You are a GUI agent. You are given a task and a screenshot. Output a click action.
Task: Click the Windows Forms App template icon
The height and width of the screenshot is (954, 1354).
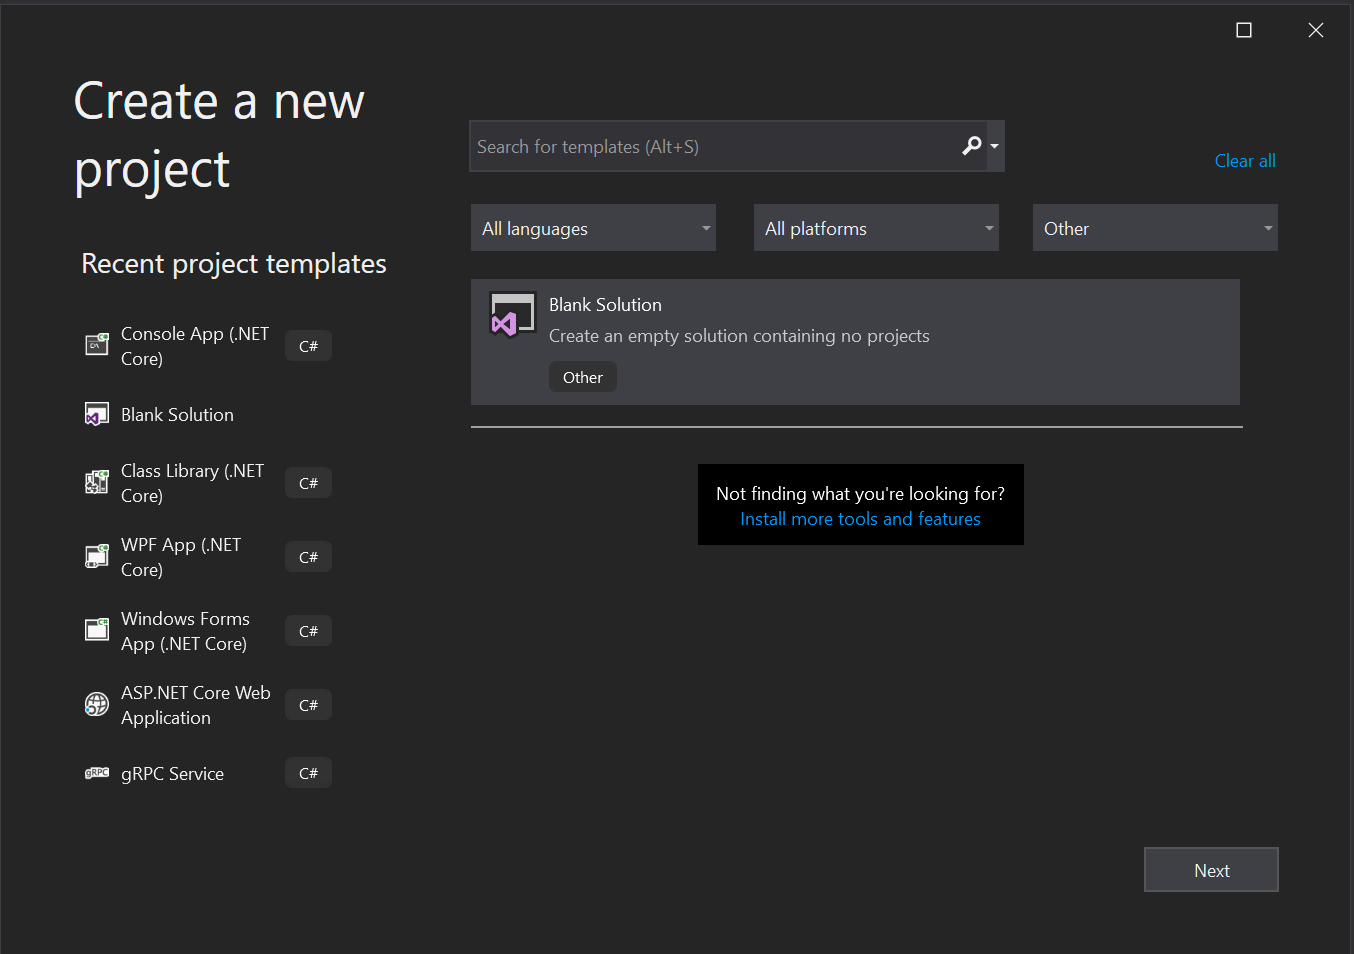97,631
